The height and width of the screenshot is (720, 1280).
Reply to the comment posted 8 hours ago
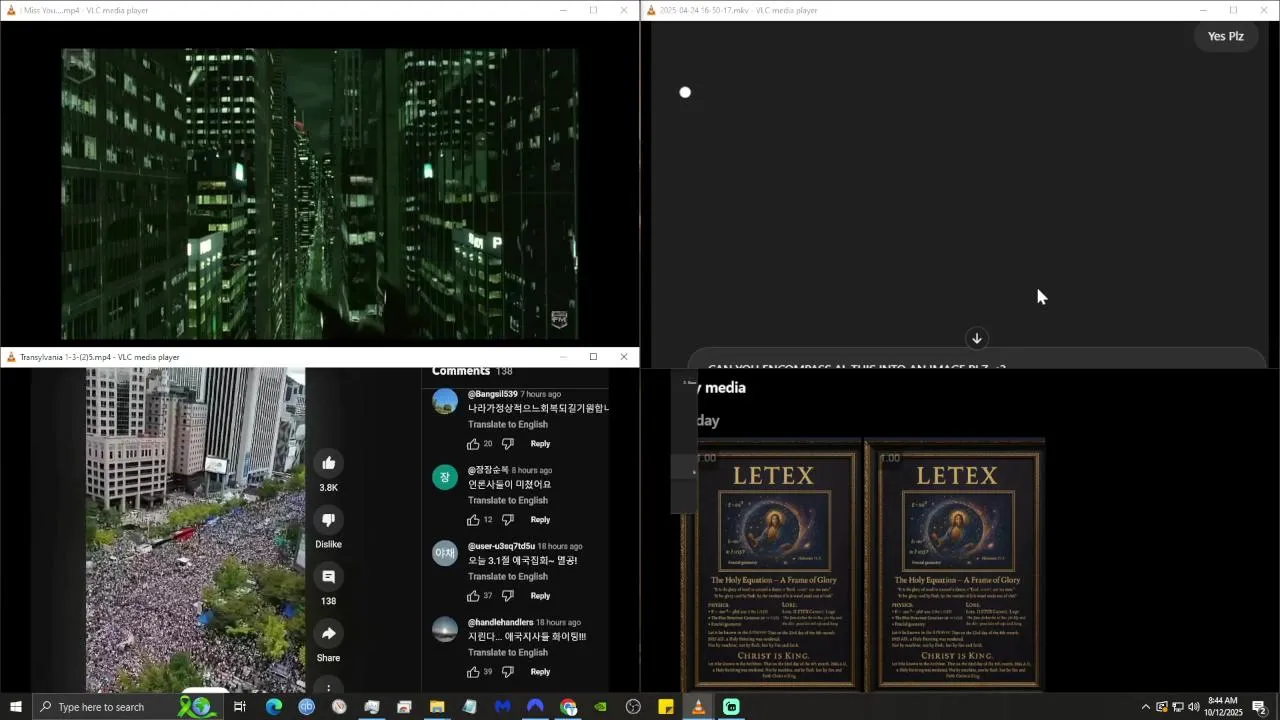(540, 519)
